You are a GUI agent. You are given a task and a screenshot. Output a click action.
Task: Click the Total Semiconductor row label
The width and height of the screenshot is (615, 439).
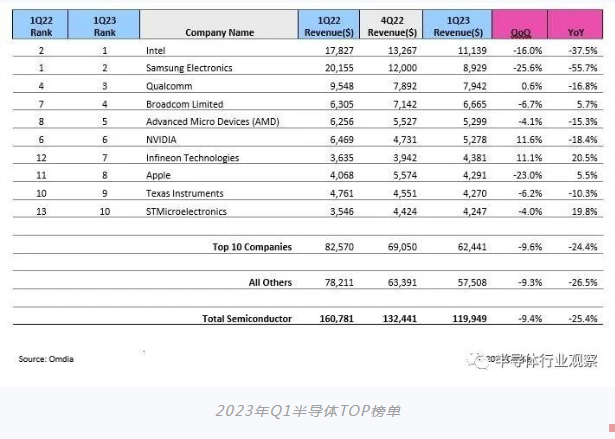click(x=247, y=319)
